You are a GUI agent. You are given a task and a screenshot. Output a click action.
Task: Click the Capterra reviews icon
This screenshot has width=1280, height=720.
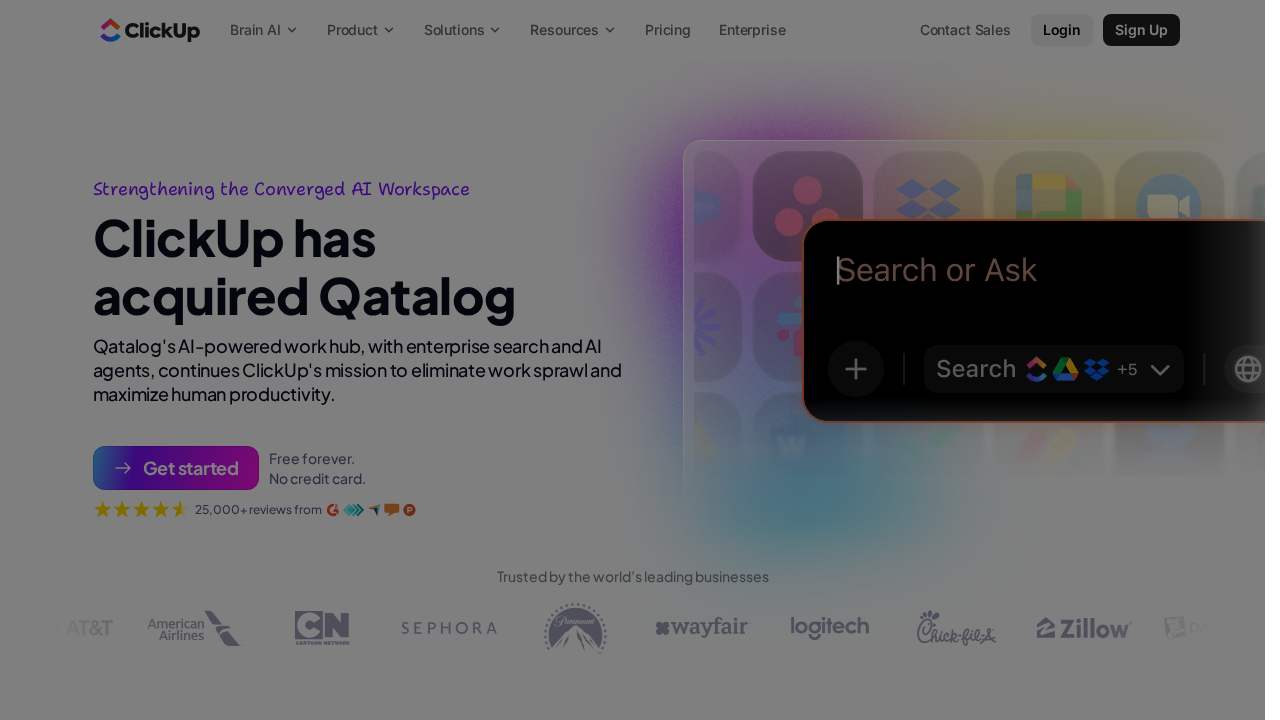pyautogui.click(x=353, y=509)
